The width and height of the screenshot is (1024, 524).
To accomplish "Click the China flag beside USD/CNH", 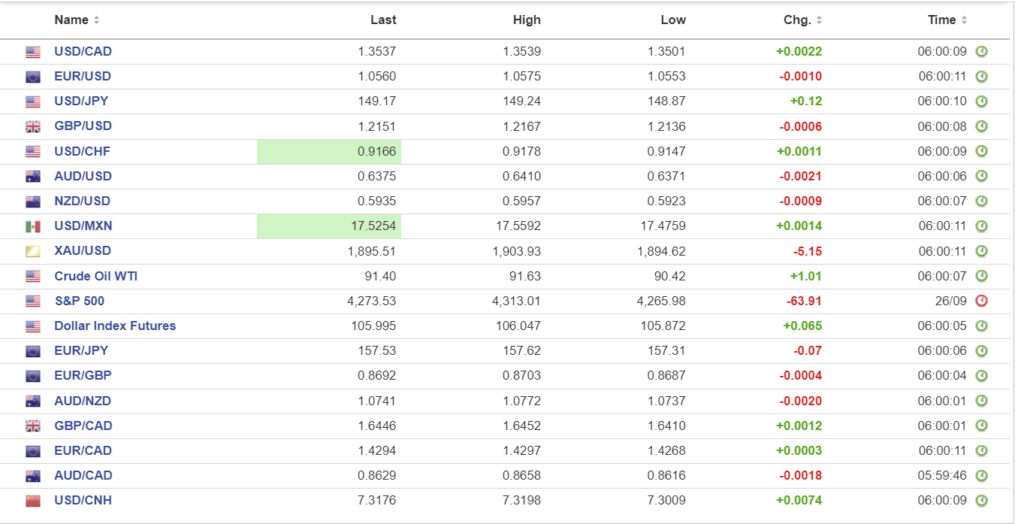I will [x=33, y=501].
